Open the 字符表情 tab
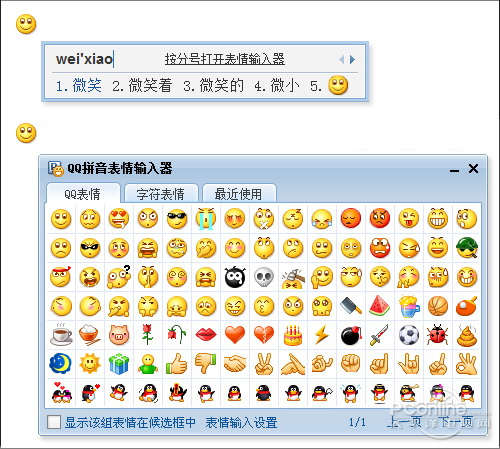 point(161,193)
